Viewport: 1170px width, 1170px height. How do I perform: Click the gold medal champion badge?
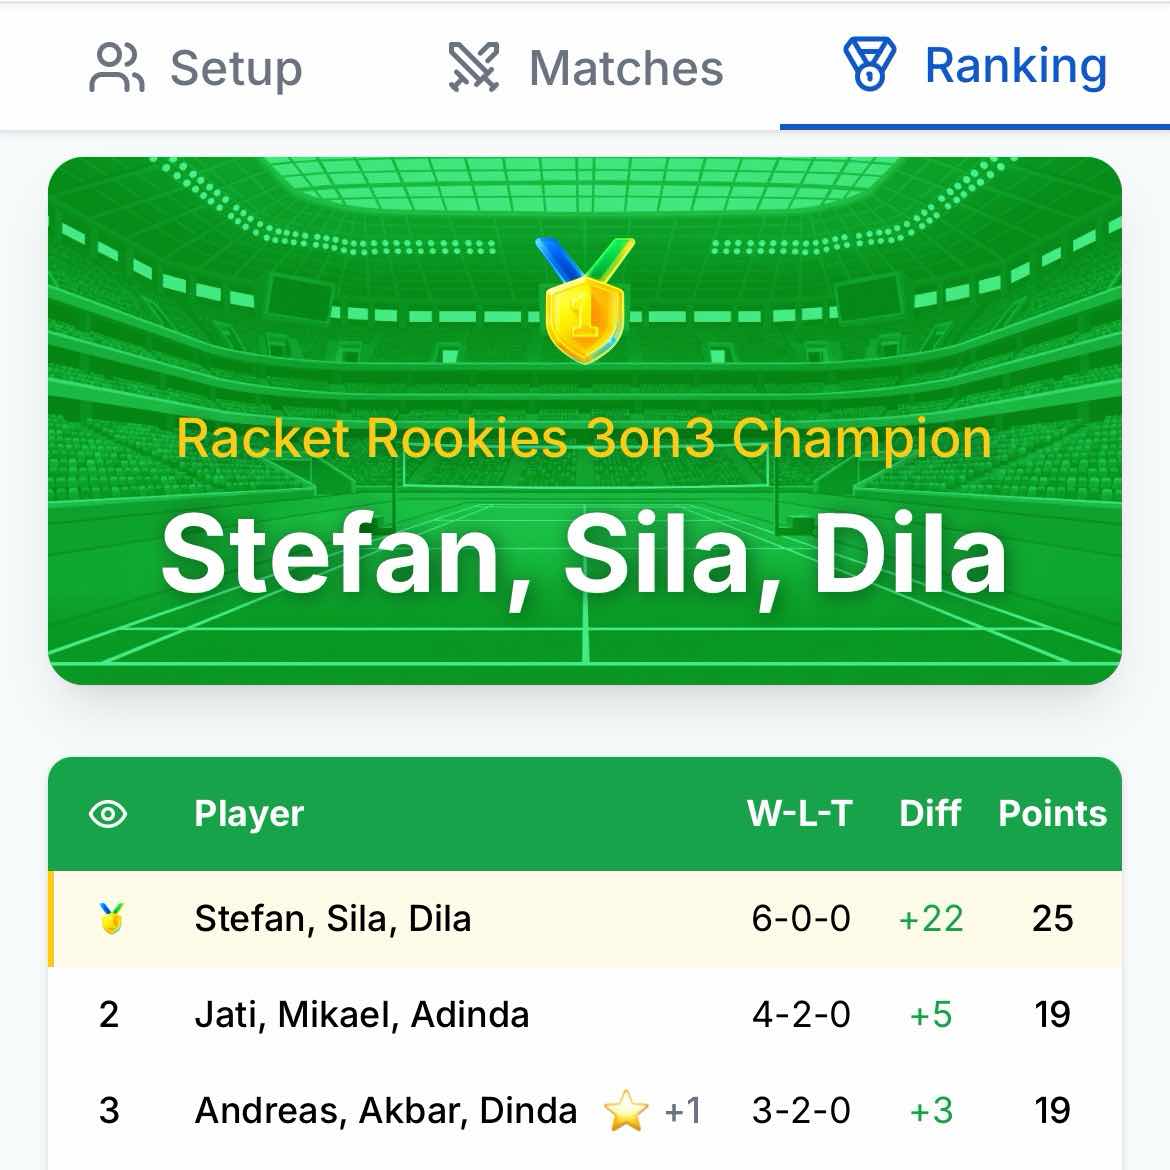click(x=585, y=300)
